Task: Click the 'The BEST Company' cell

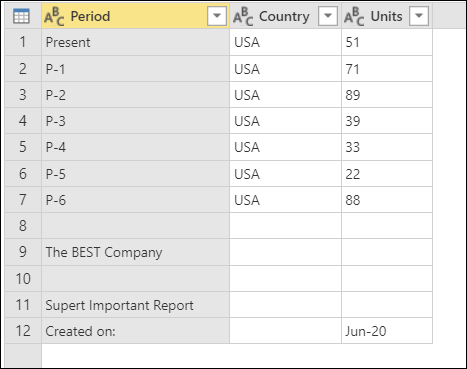Action: (x=136, y=252)
